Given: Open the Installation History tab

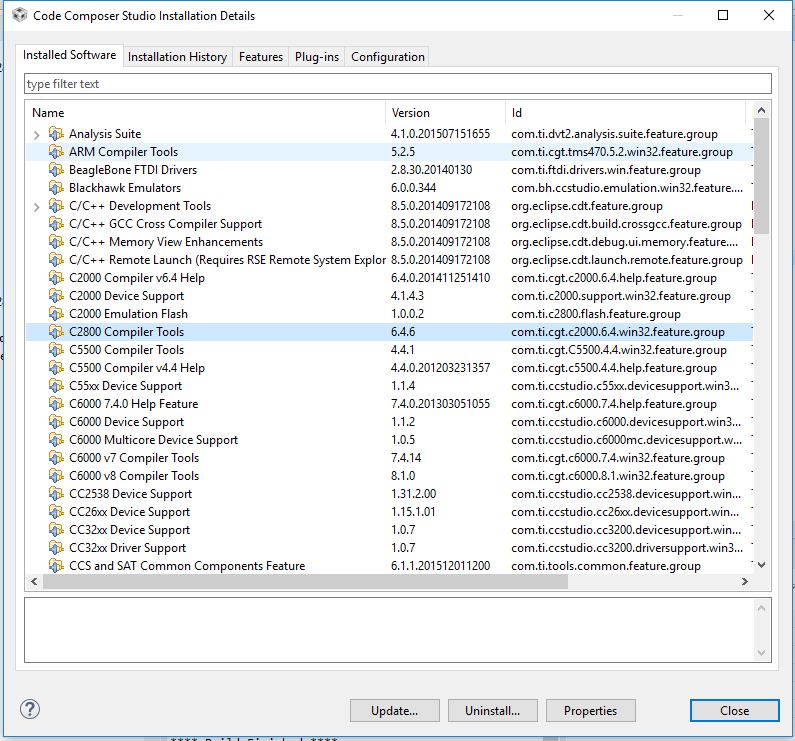Looking at the screenshot, I should pyautogui.click(x=177, y=57).
